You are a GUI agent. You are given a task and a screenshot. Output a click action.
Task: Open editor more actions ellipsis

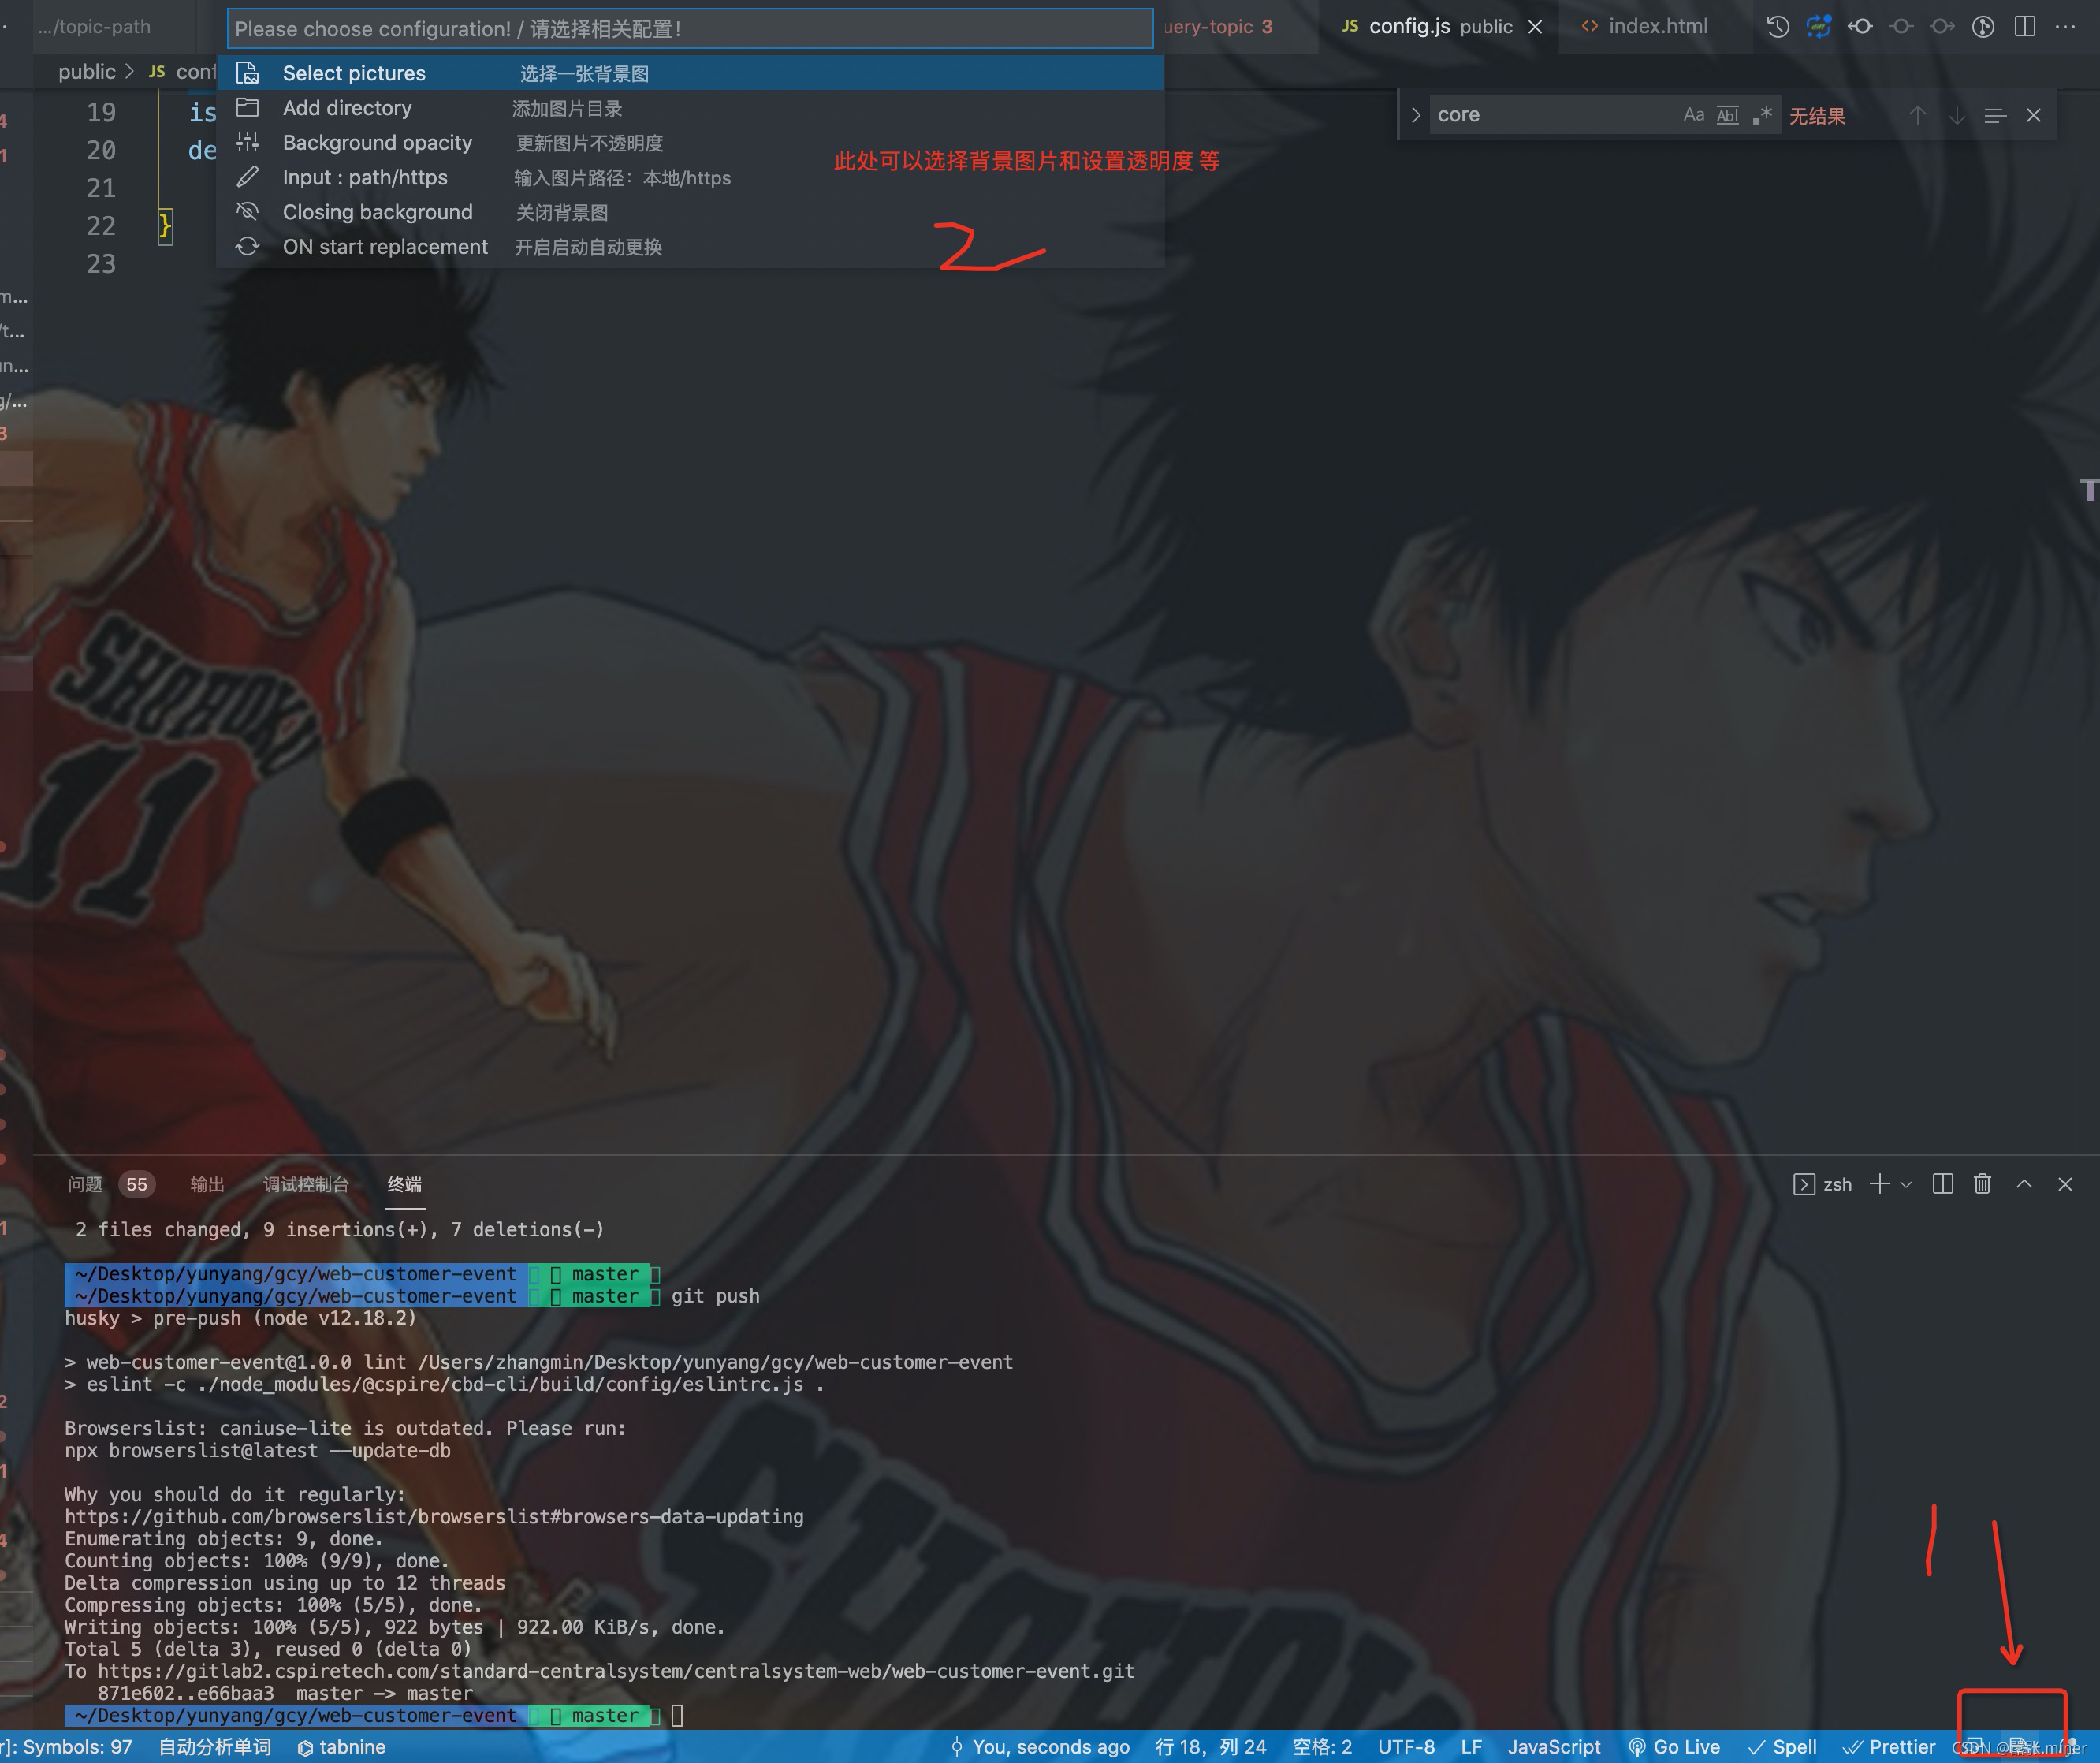pos(2065,27)
